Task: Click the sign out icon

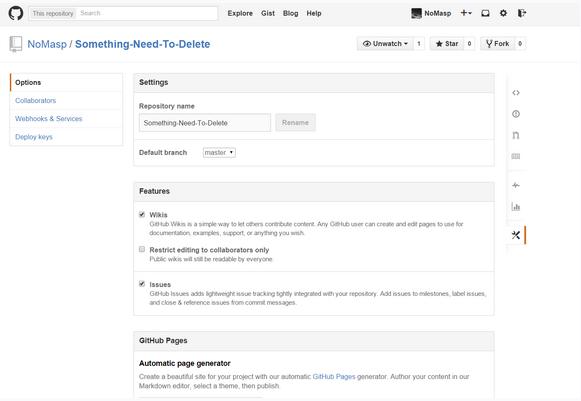Action: click(522, 13)
